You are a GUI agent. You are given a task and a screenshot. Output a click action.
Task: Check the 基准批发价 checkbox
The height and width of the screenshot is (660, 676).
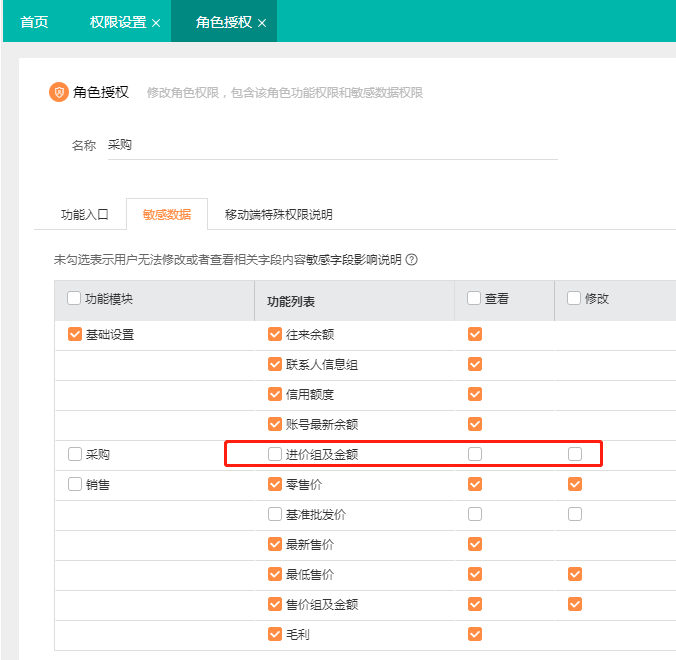(x=275, y=515)
